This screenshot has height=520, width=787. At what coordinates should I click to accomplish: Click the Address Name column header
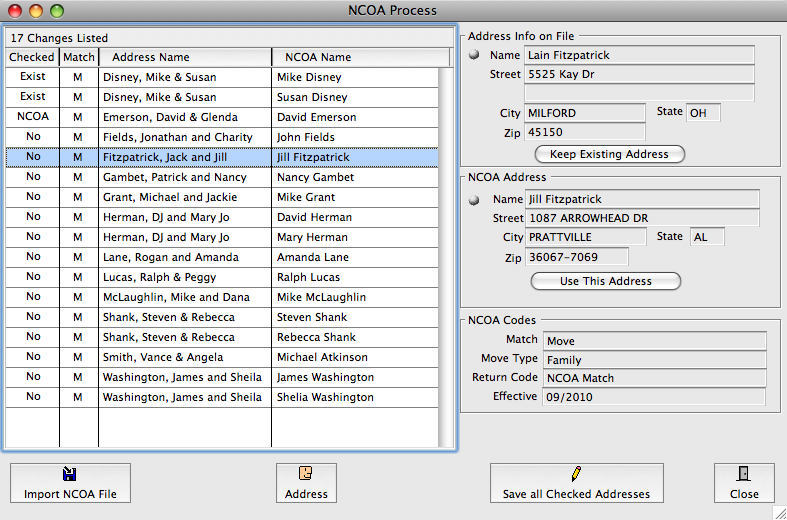tap(150, 57)
